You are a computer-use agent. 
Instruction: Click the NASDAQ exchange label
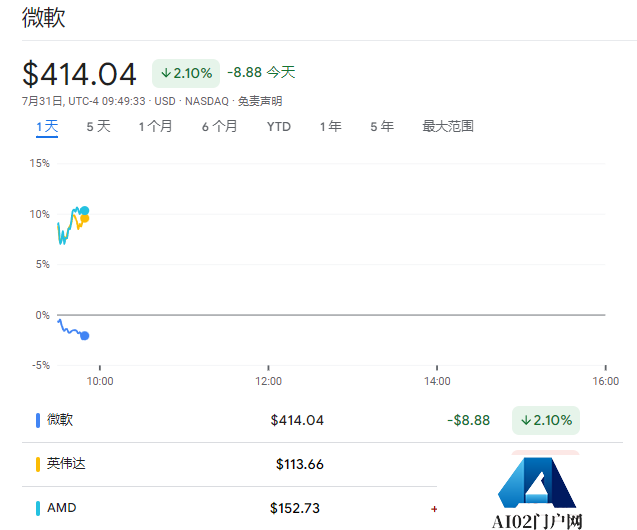(207, 101)
